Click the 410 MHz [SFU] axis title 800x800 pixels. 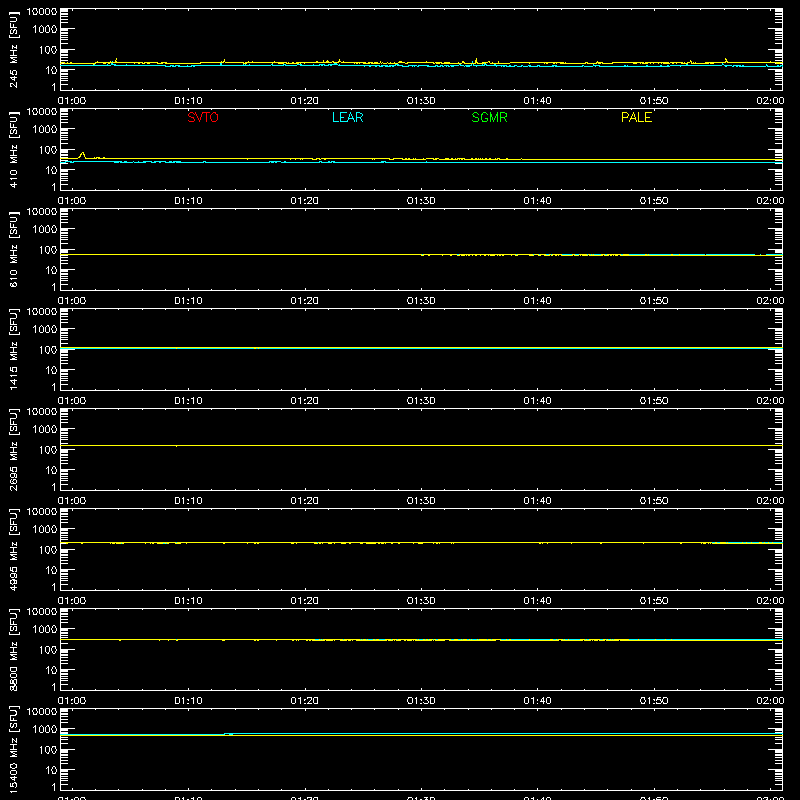pyautogui.click(x=13, y=149)
